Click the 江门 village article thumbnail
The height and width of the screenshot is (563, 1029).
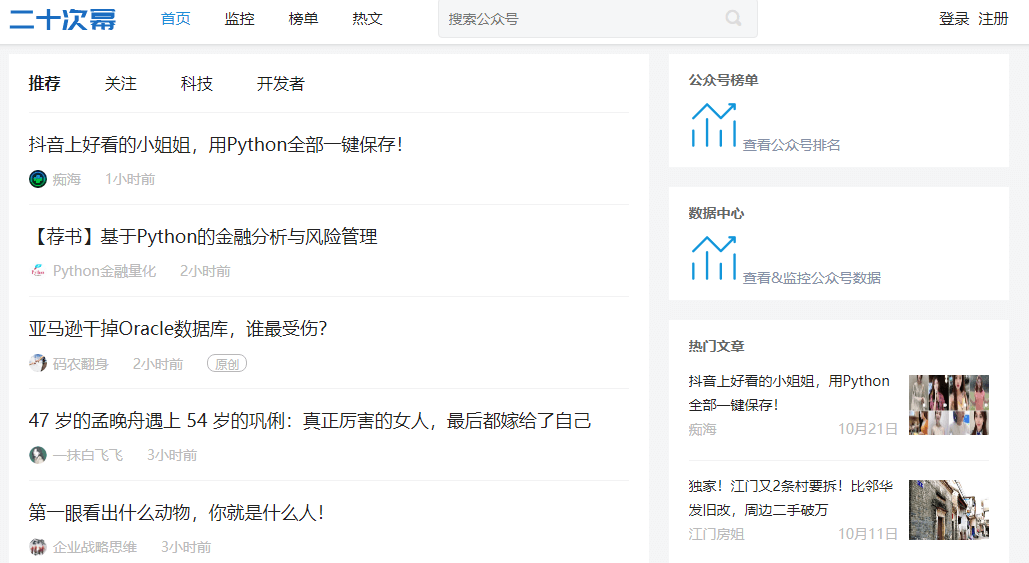tap(948, 510)
